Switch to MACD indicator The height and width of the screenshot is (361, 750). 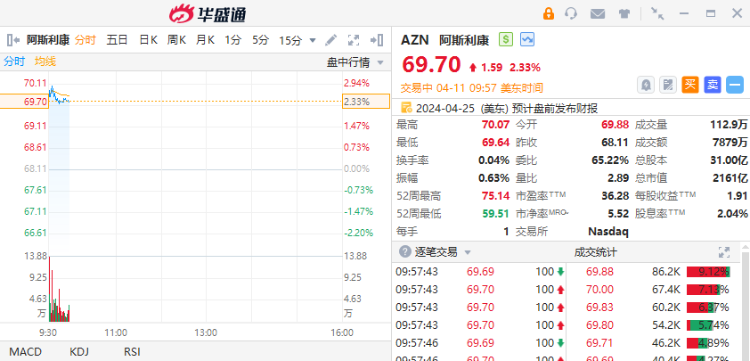point(25,352)
